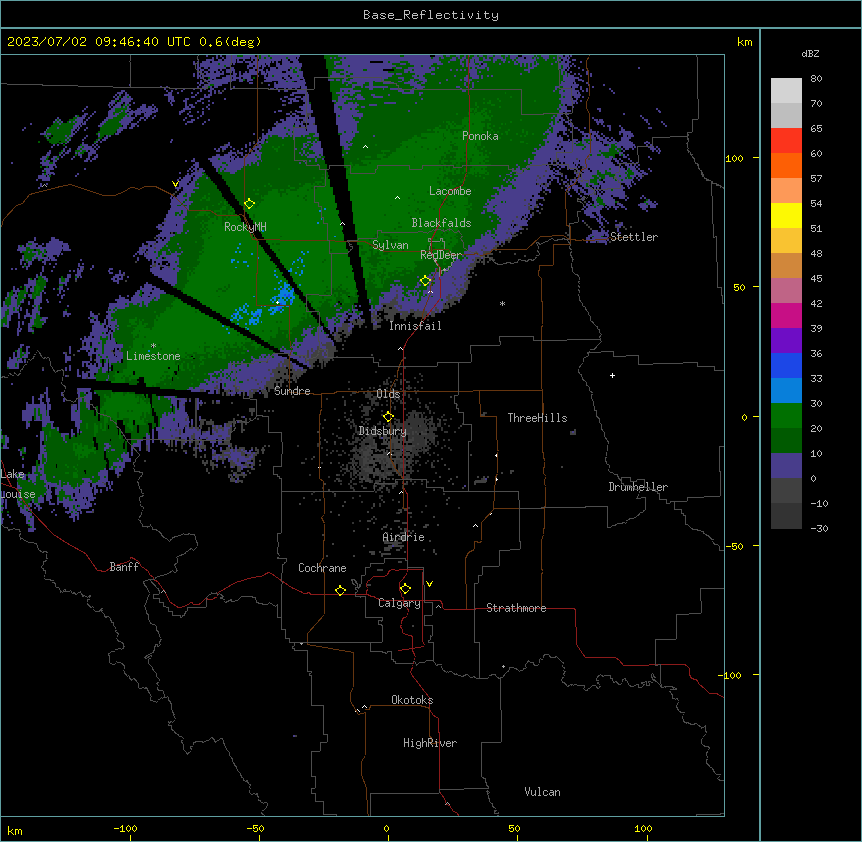Select the bright green 20-30 dBZ swatch
Screen dimensions: 862x842
[x=786, y=416]
